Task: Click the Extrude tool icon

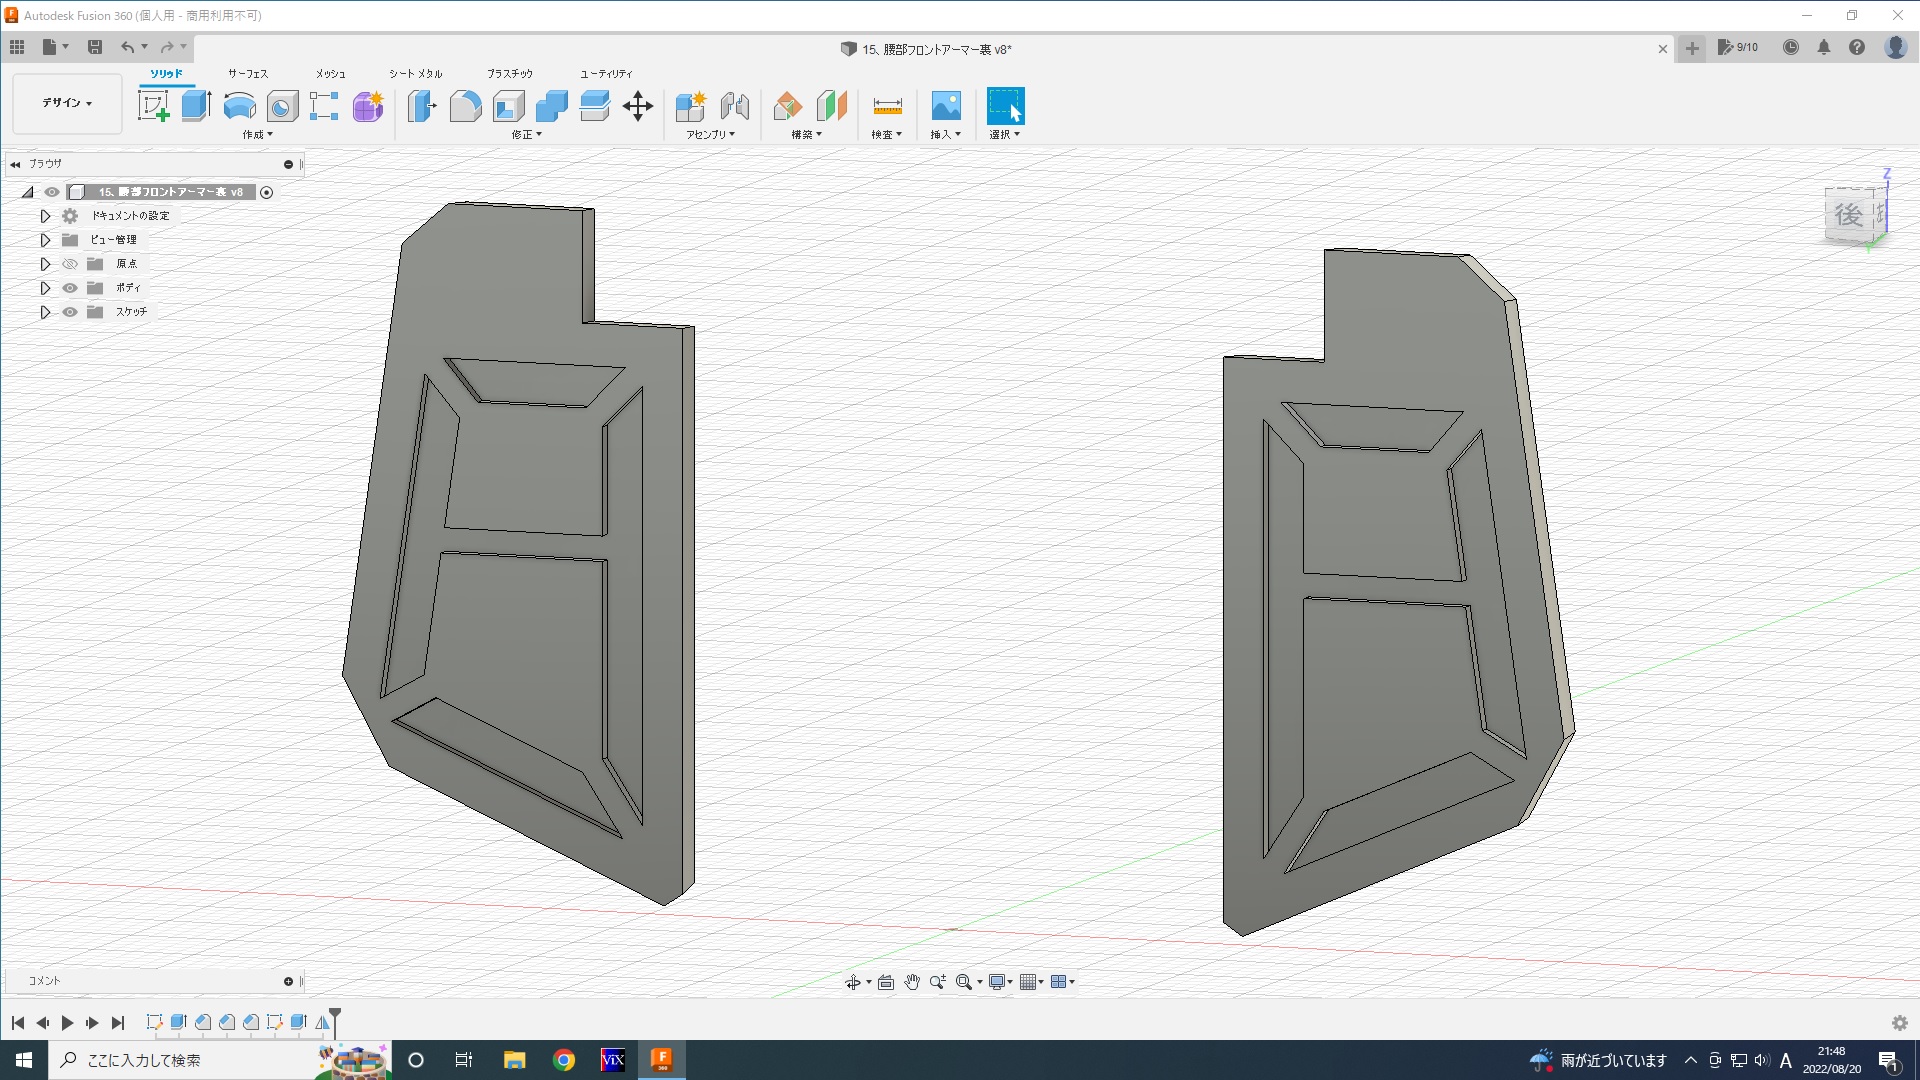Action: tap(196, 106)
